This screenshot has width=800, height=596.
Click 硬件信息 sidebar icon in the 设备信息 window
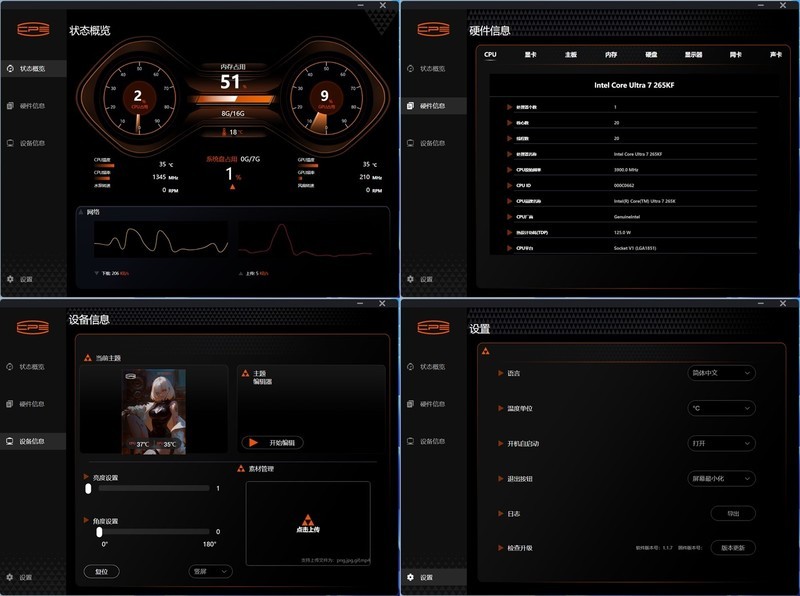(10, 404)
